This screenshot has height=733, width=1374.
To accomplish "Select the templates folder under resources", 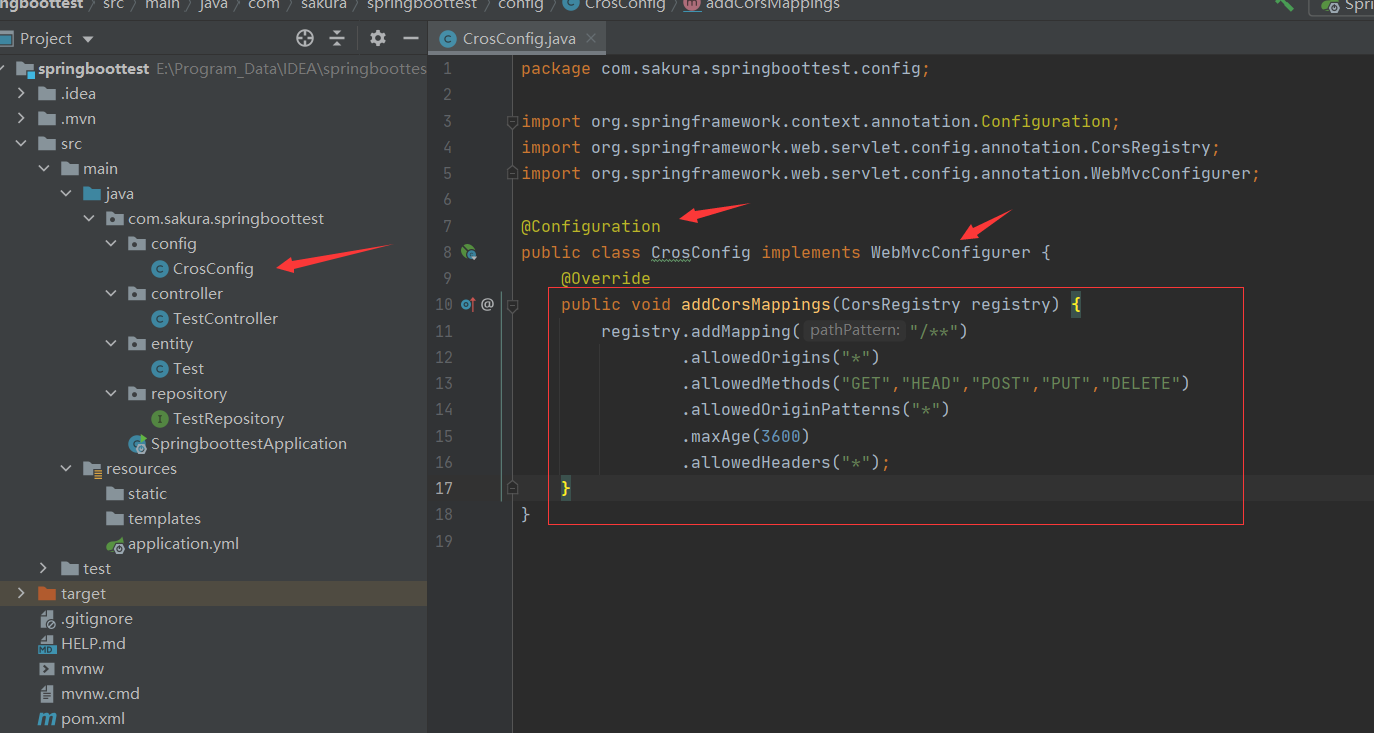I will 164,519.
